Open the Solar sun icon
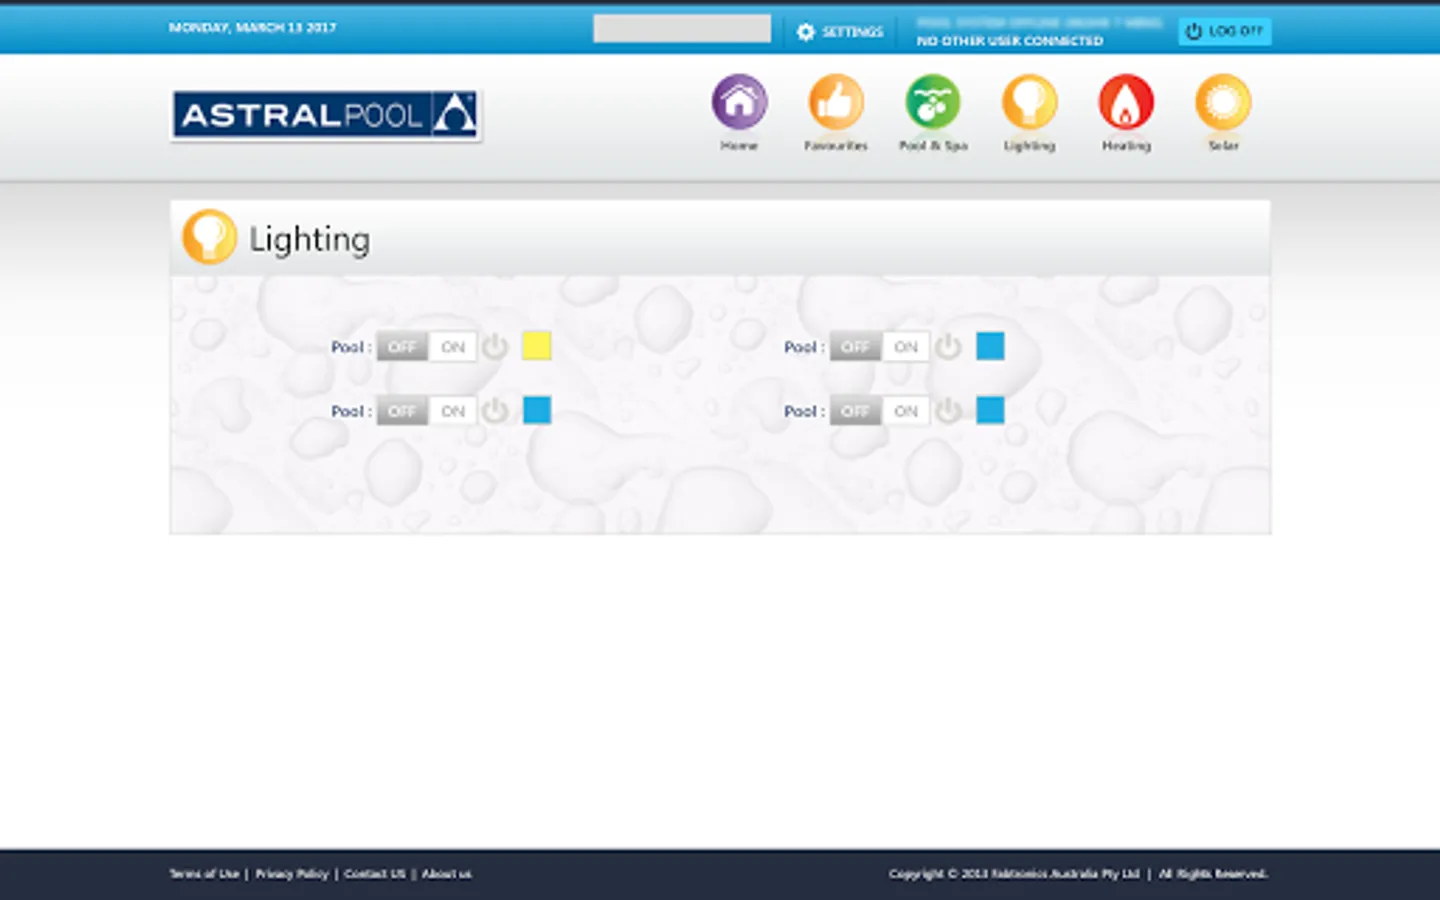The width and height of the screenshot is (1440, 900). point(1223,102)
